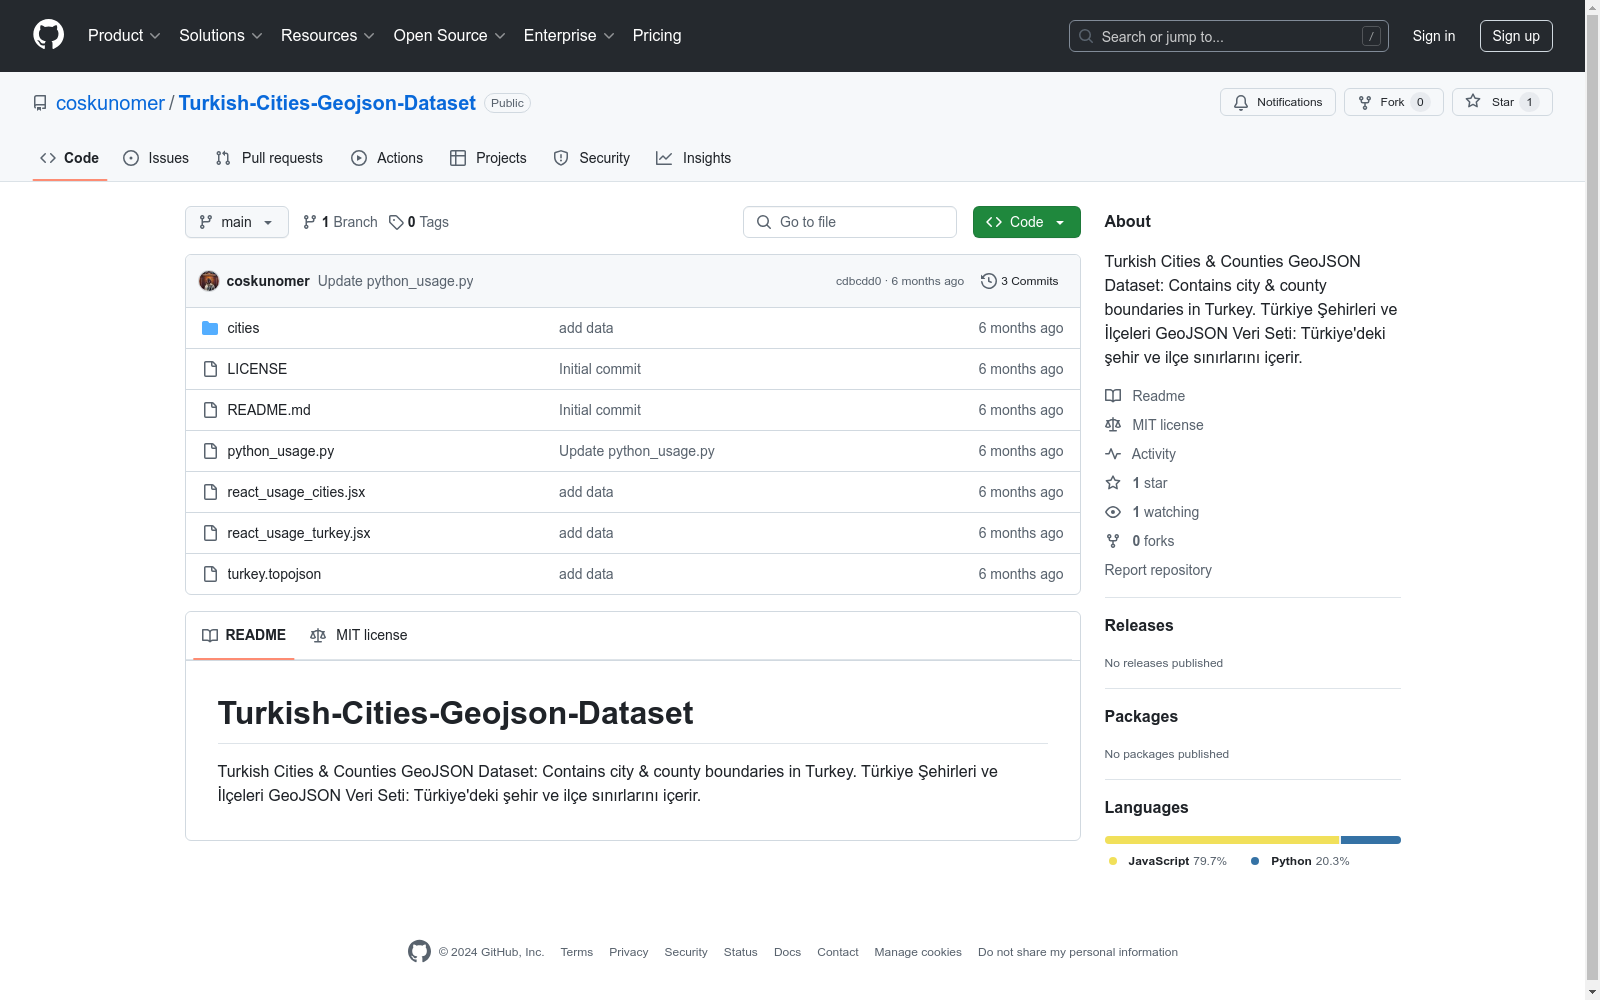Open the Issues tab
This screenshot has height=1000, width=1600.
click(x=156, y=158)
